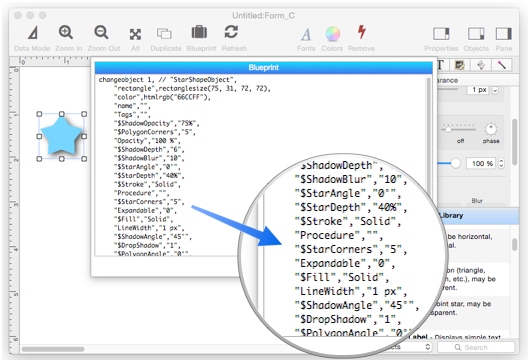530x362 pixels.
Task: Toggle the Objects panel
Action: coord(476,34)
